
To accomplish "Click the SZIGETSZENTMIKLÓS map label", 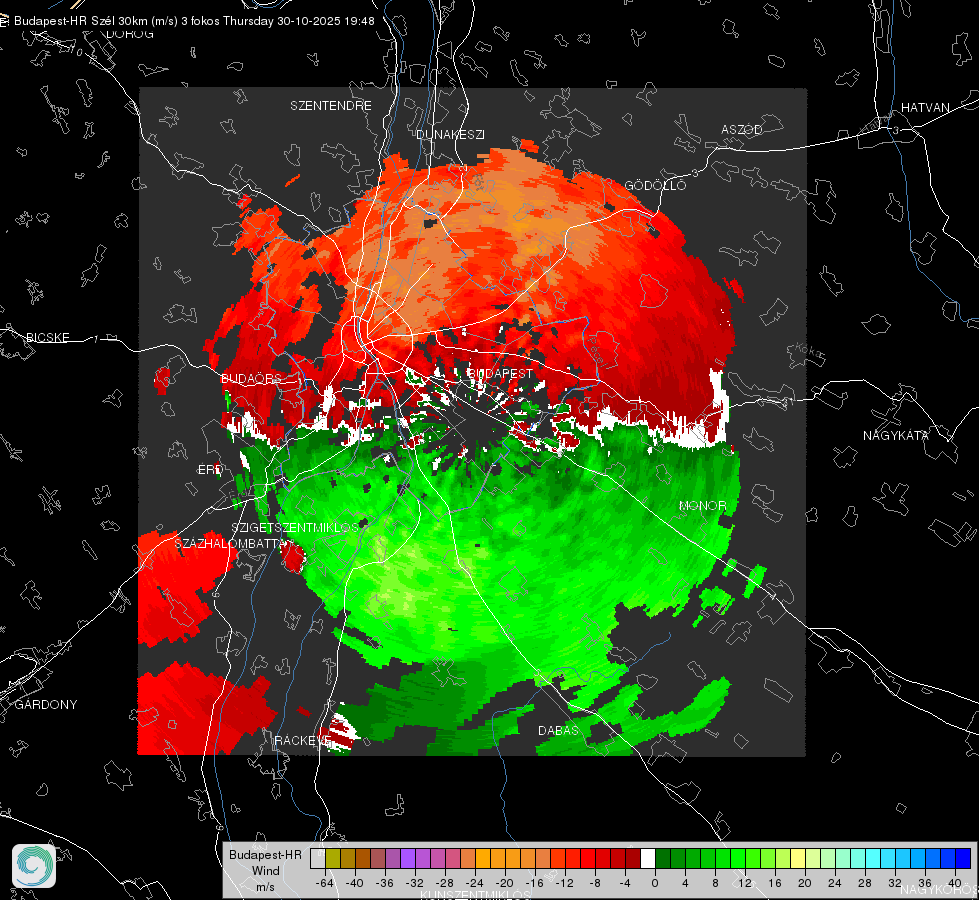I will pos(295,527).
